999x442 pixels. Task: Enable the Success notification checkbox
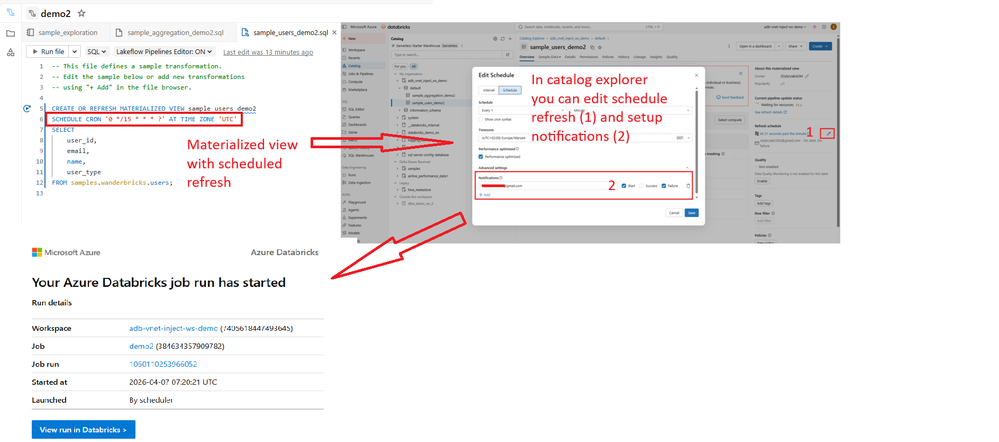(642, 185)
